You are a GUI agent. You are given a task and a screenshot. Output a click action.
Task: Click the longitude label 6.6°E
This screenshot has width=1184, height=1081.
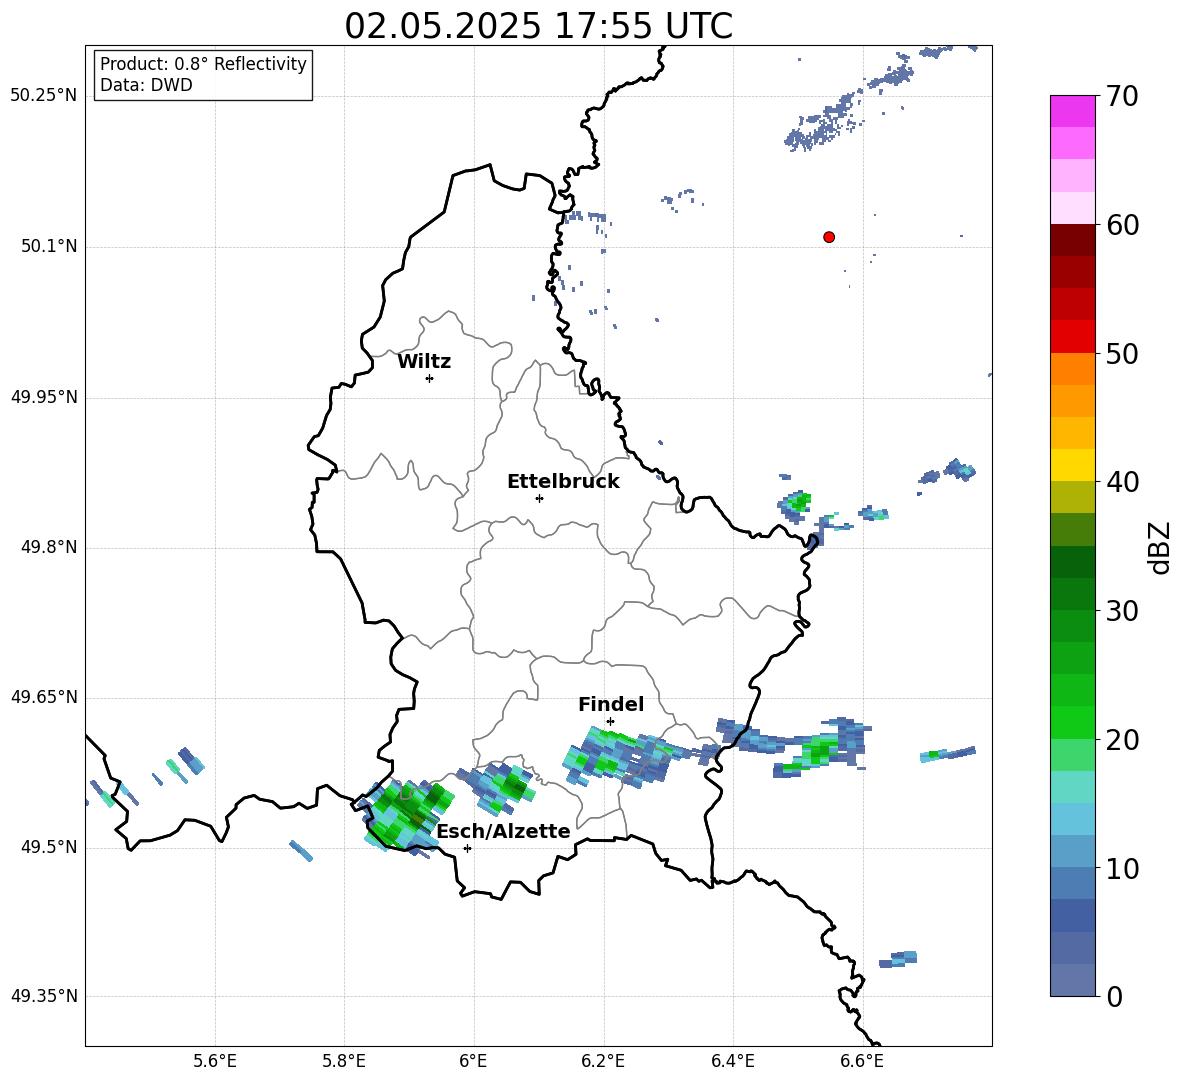point(862,1061)
